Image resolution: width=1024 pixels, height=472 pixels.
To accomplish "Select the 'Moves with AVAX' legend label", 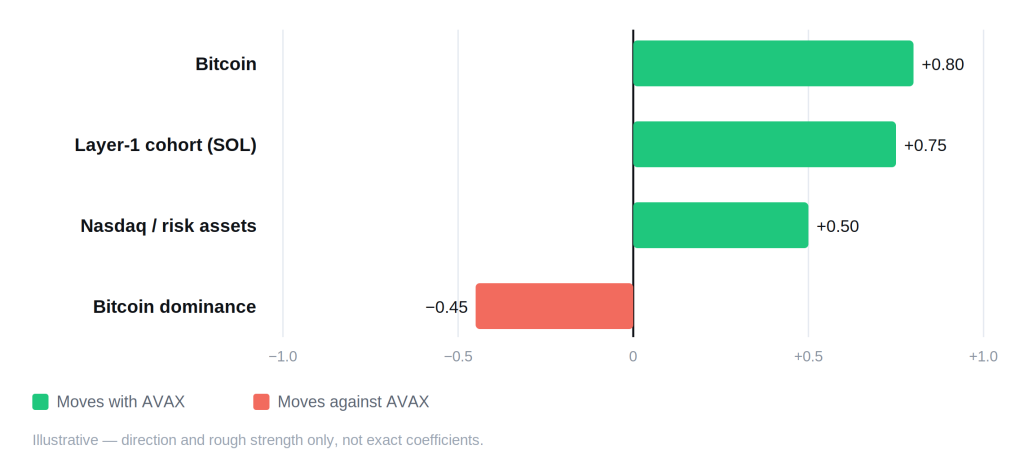I will [121, 402].
